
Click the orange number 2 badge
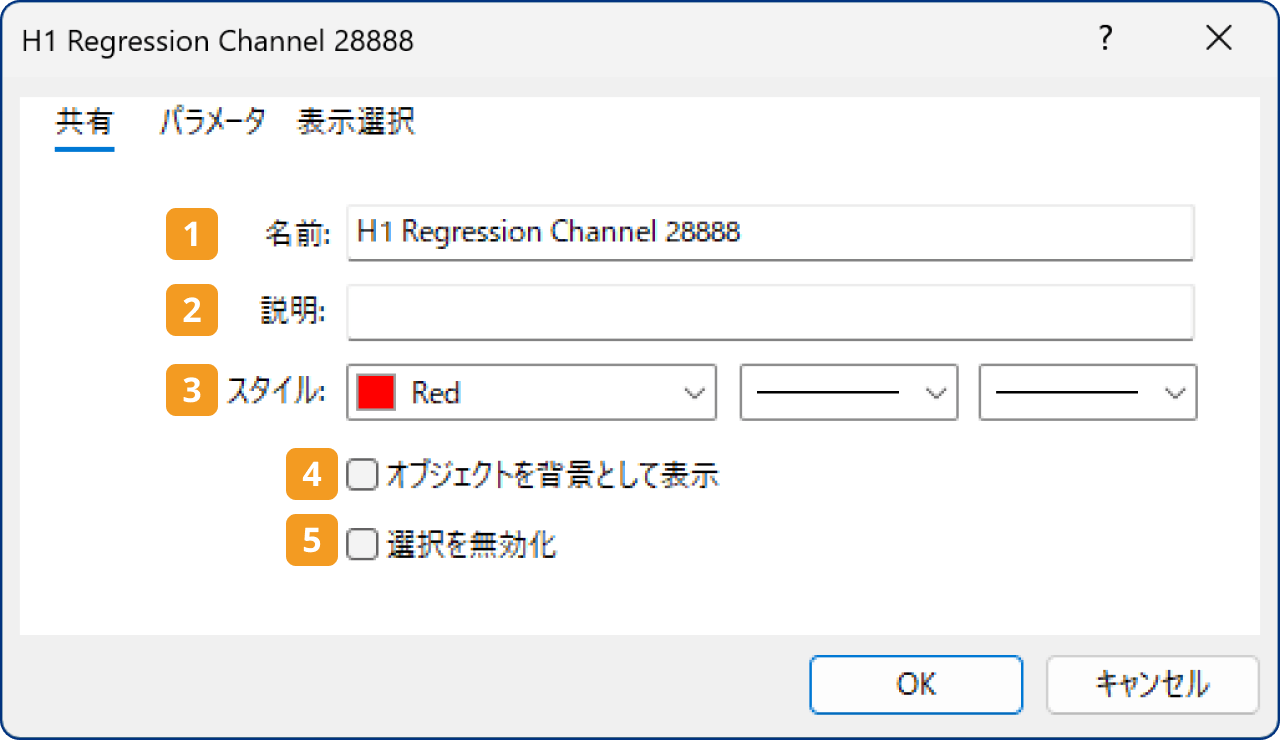(x=191, y=312)
